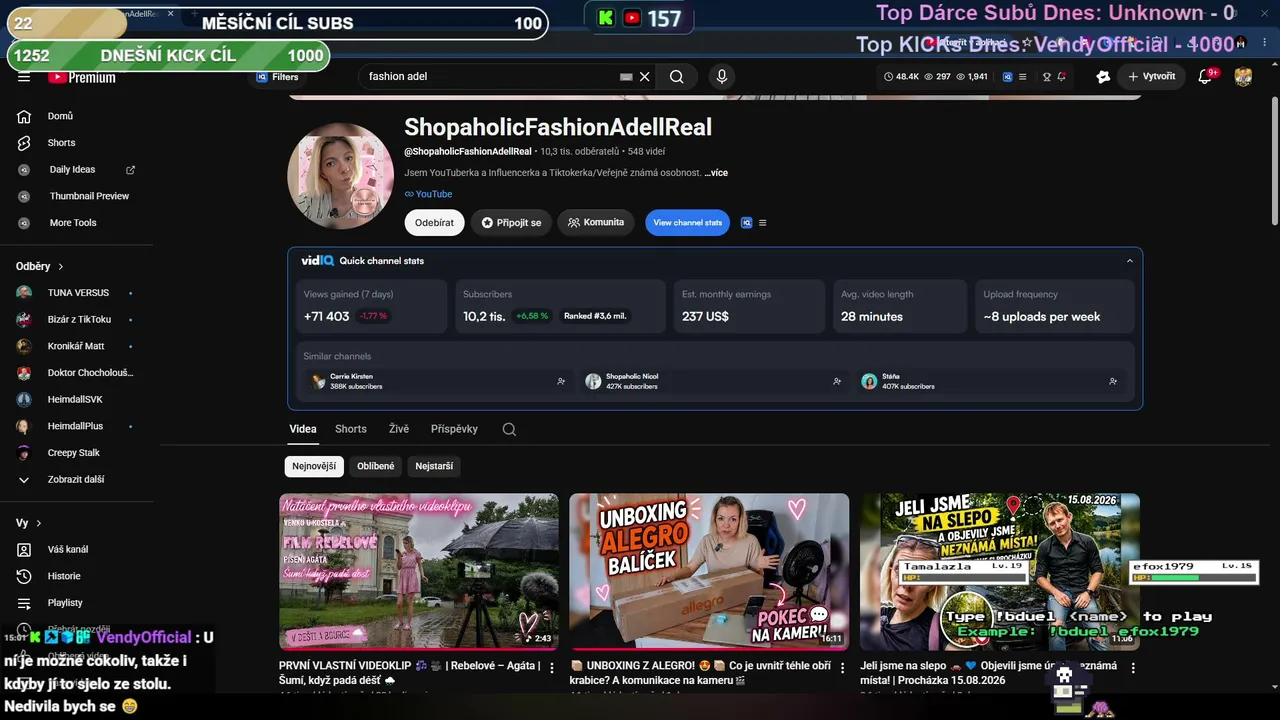This screenshot has height=720, width=1280.
Task: Open the account avatar menu
Action: coord(1243,77)
